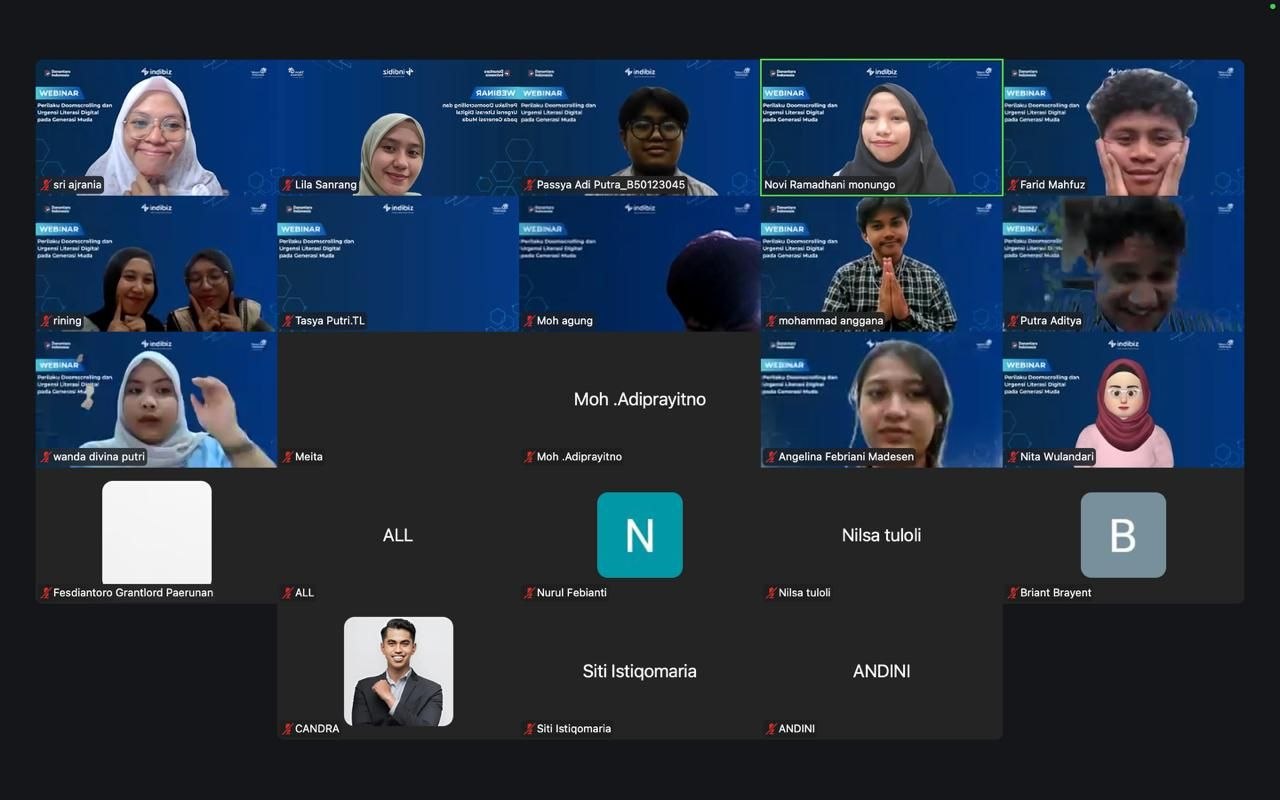Click the muted mic icon next to Nurul Febianti
The width and height of the screenshot is (1280, 800).
pos(530,593)
